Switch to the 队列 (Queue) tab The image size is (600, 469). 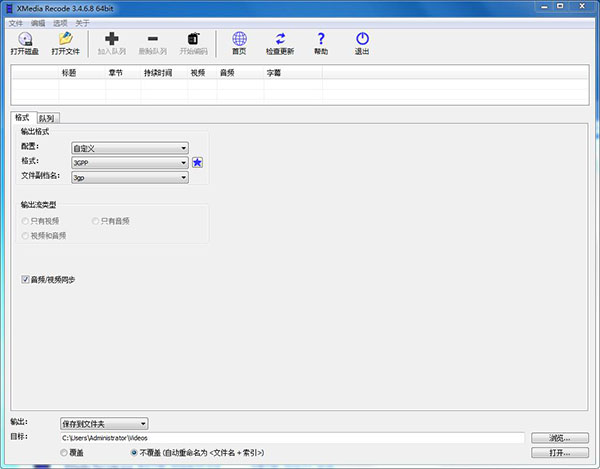tap(47, 118)
